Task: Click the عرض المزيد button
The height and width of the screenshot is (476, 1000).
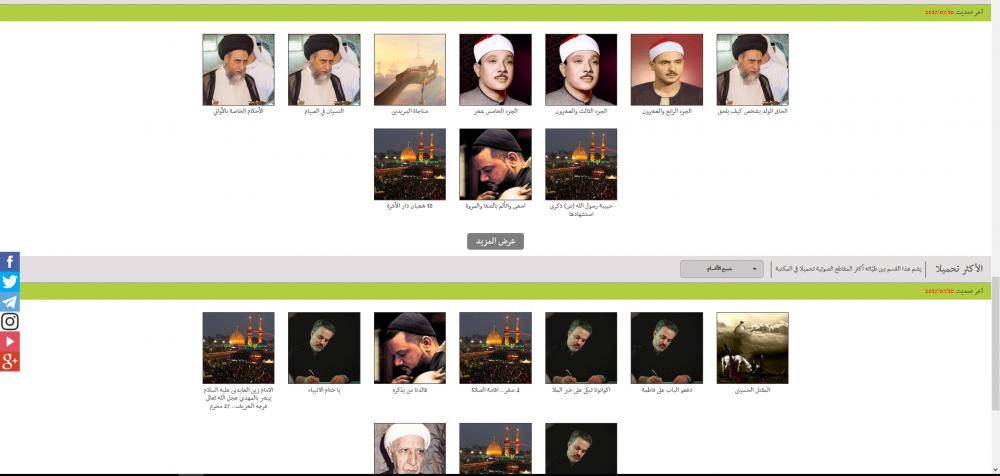Action: point(496,241)
